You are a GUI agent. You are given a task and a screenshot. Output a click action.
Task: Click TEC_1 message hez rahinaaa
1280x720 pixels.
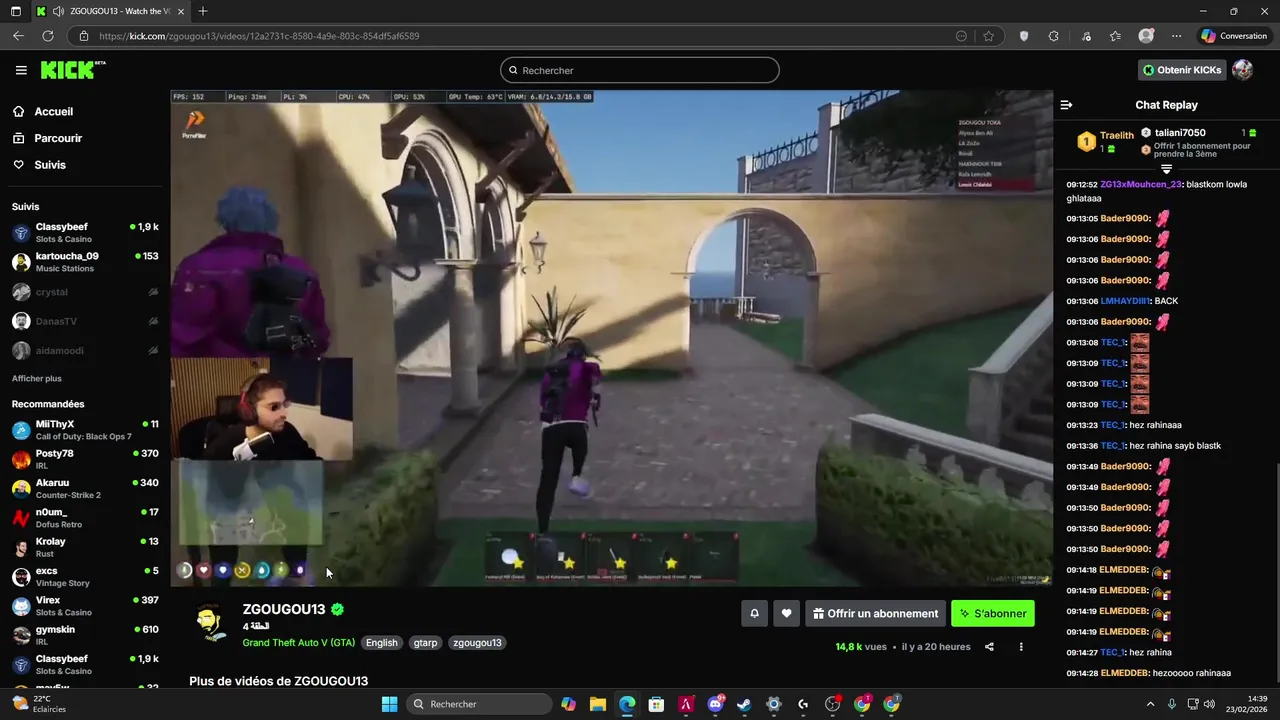coord(1124,425)
